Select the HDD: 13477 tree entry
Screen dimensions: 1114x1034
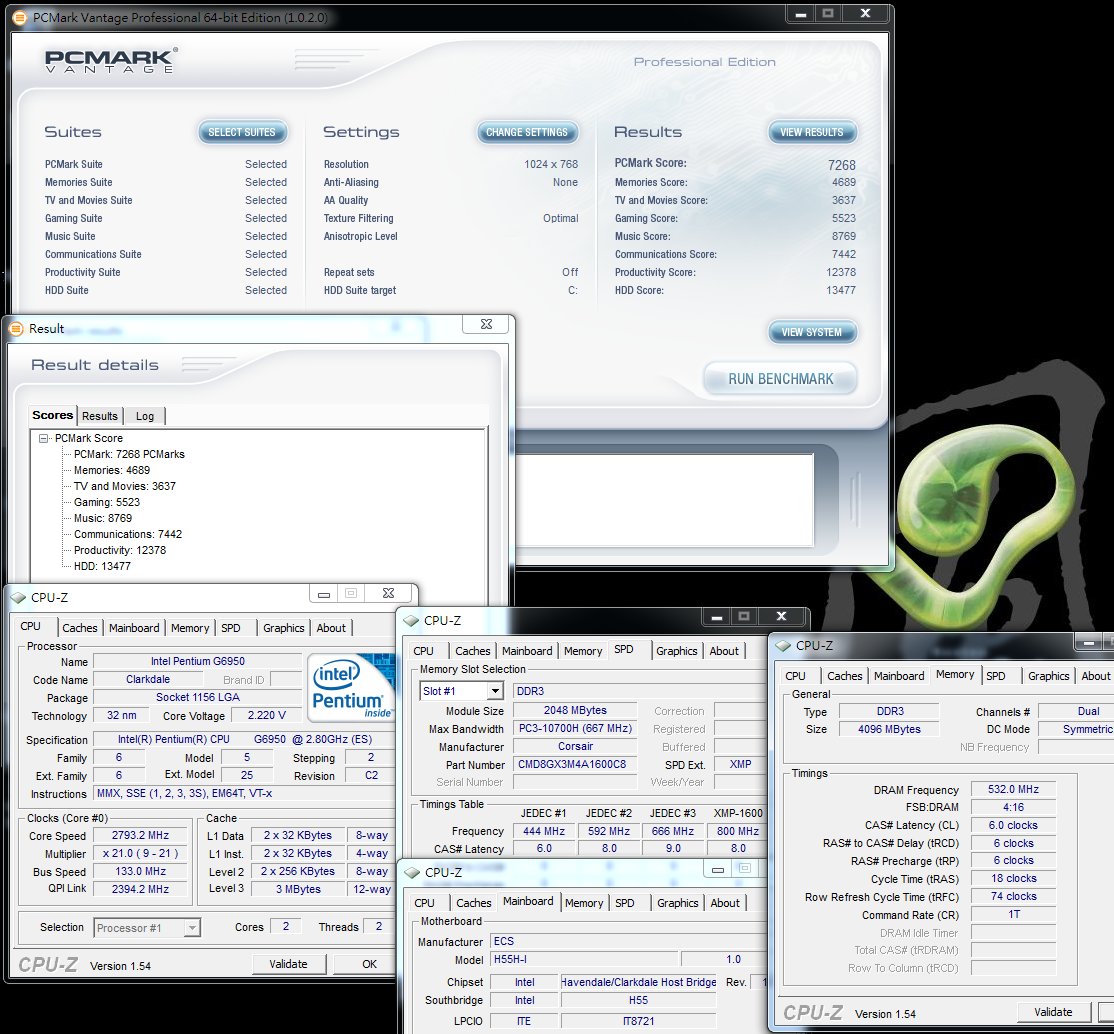102,566
